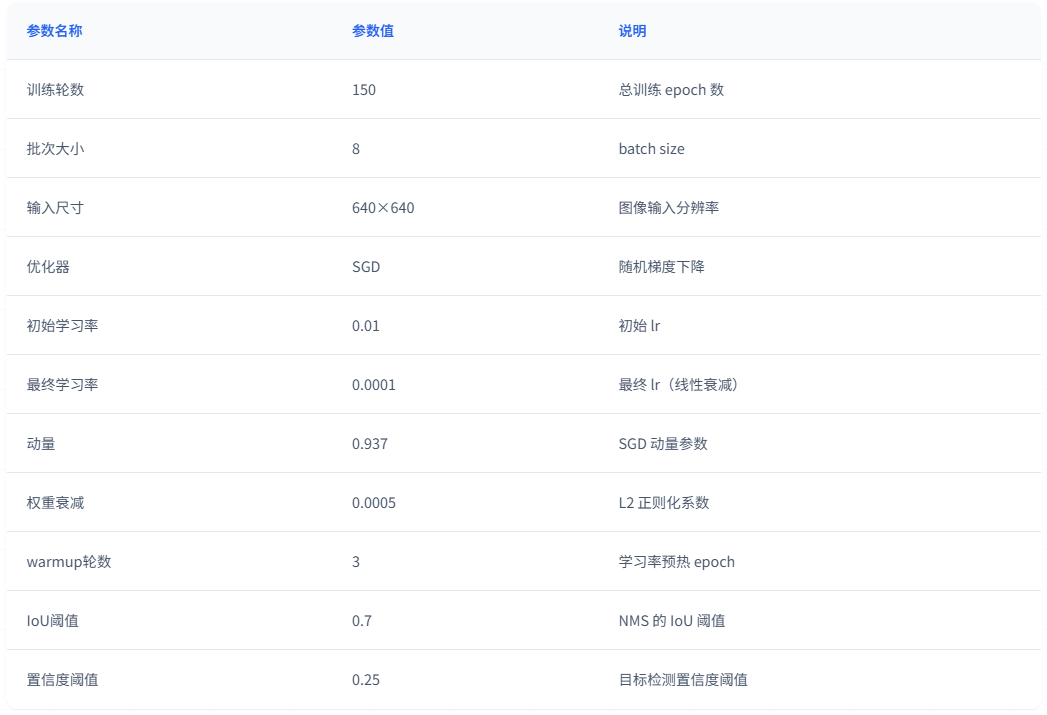Click the 权重衰减 parameter name
The image size is (1047, 715).
pos(55,503)
